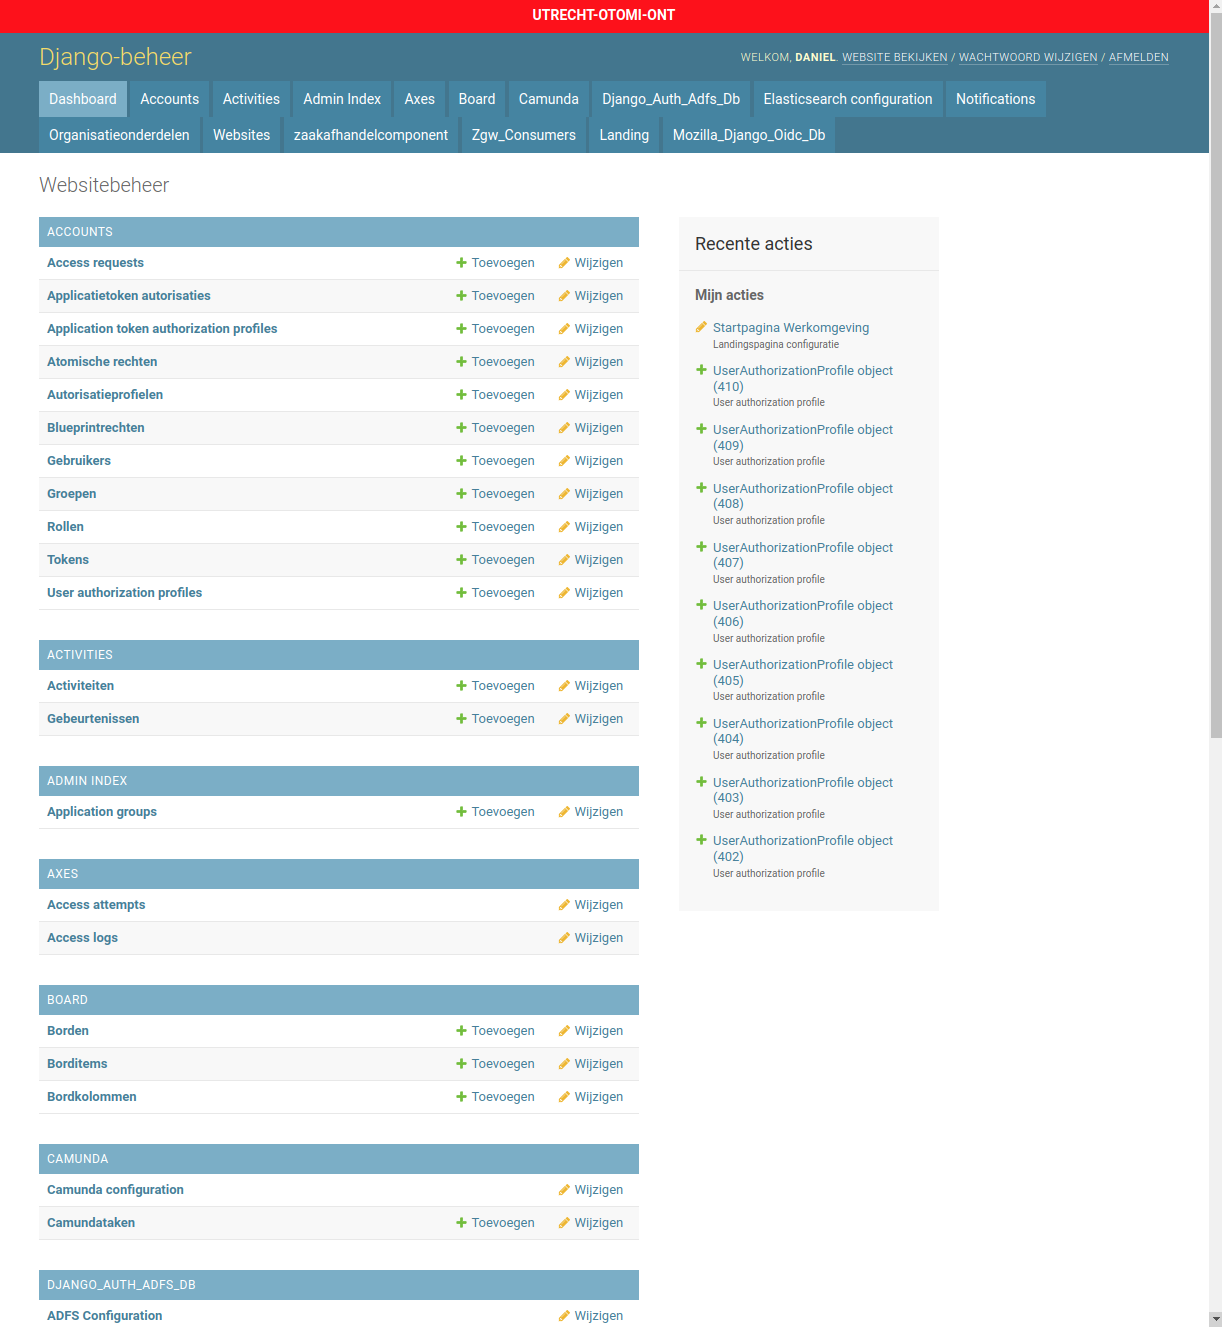
Task: Open the Notifications tab
Action: 995,99
